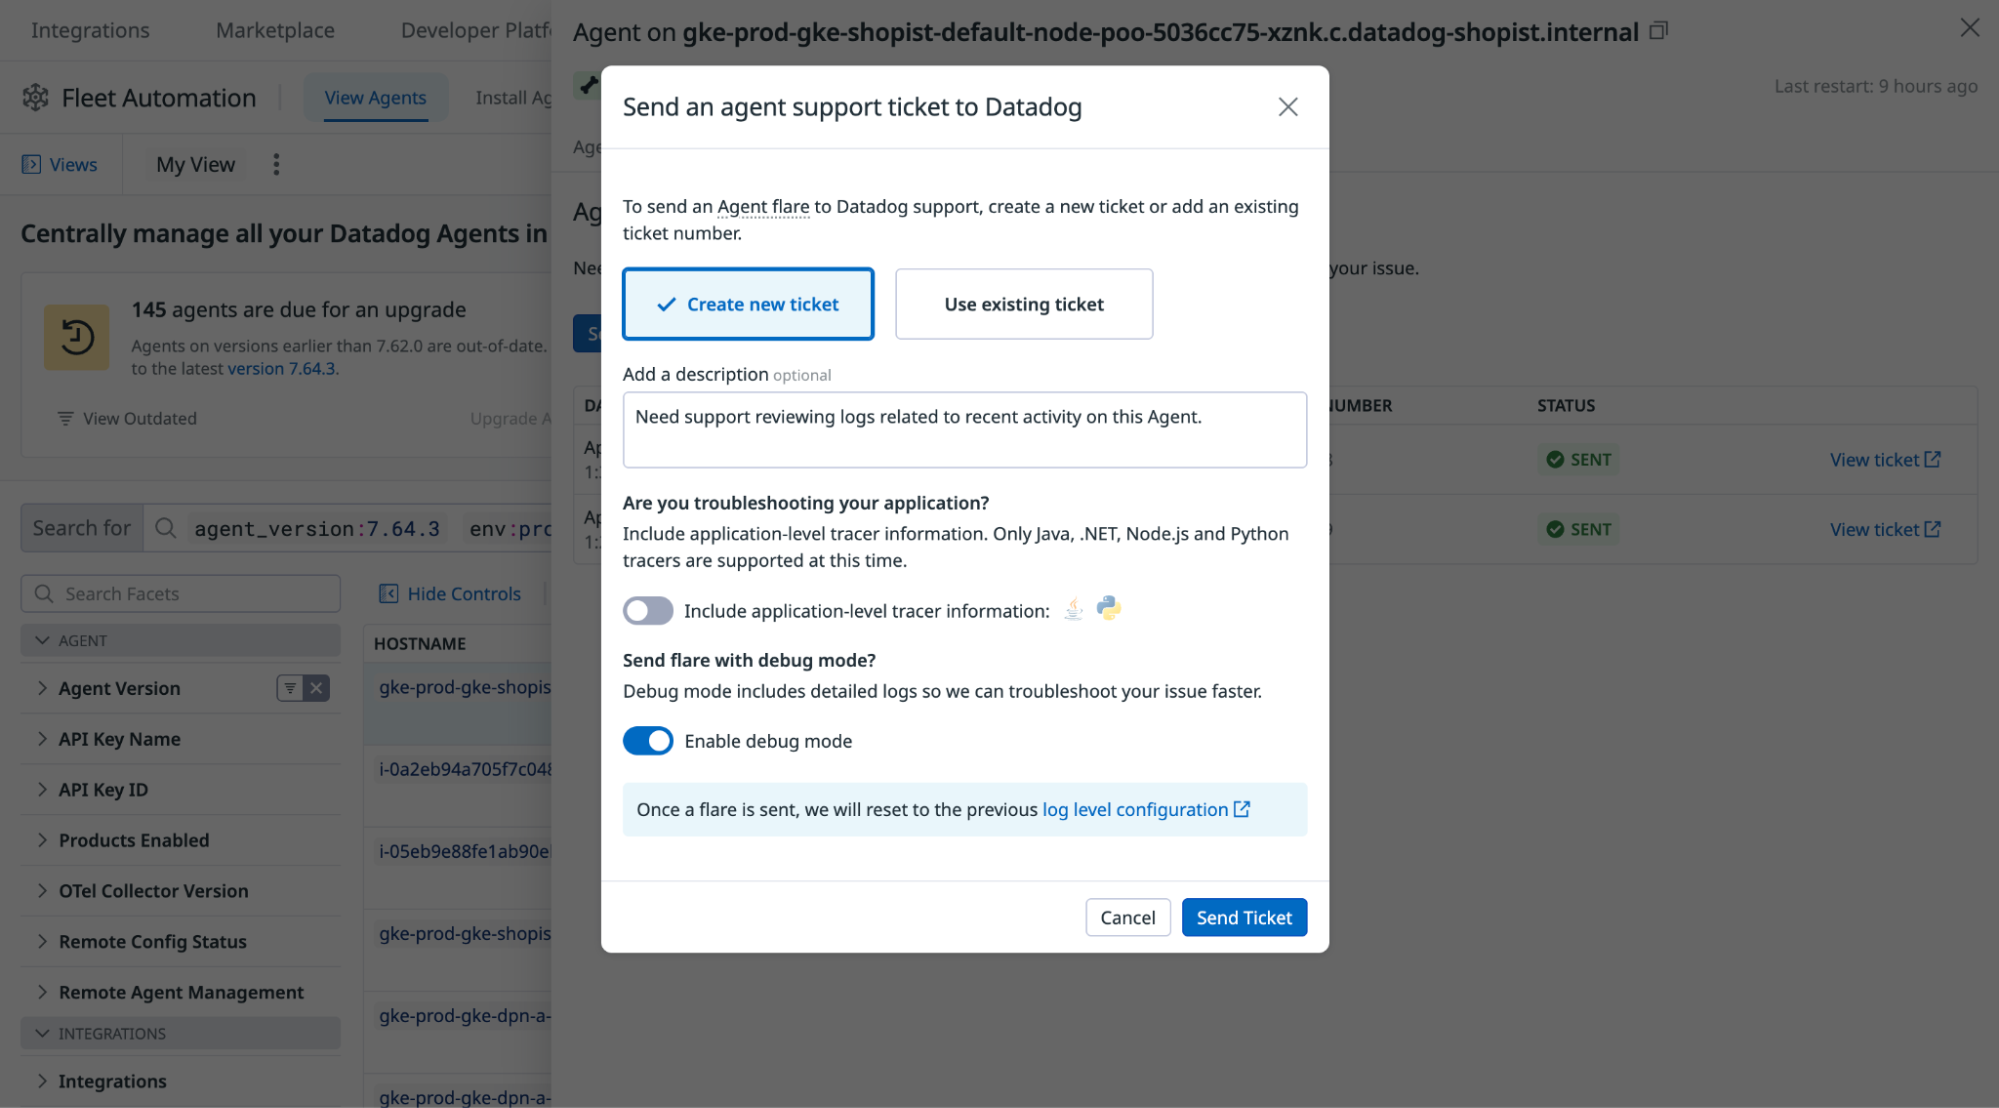Click the external link icon beside log level configuration
The height and width of the screenshot is (1108, 1999).
[1242, 809]
